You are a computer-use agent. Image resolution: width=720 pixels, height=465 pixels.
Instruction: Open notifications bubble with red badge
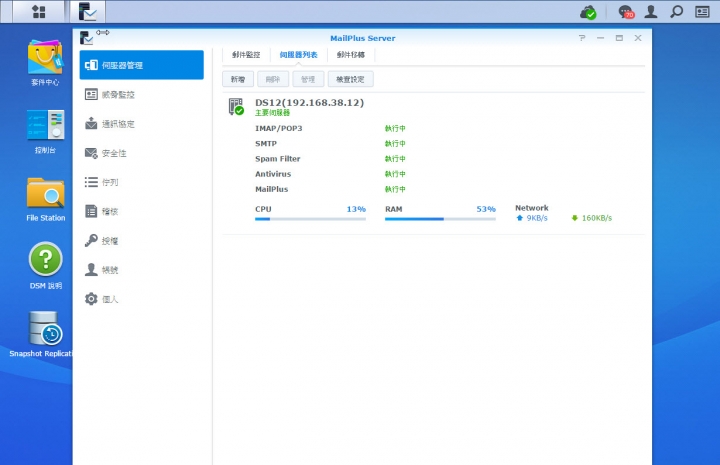tap(626, 12)
